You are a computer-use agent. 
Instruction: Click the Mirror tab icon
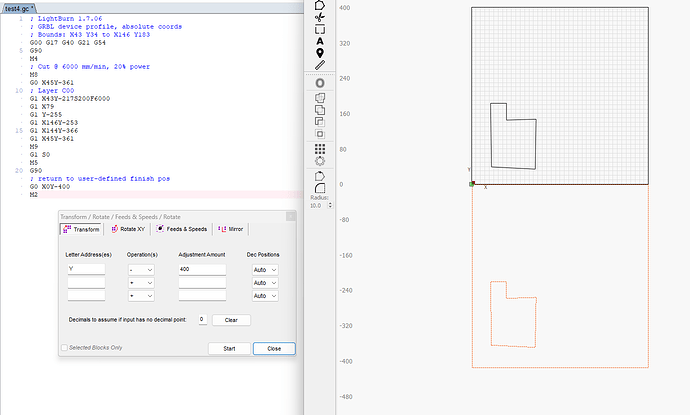pyautogui.click(x=222, y=229)
